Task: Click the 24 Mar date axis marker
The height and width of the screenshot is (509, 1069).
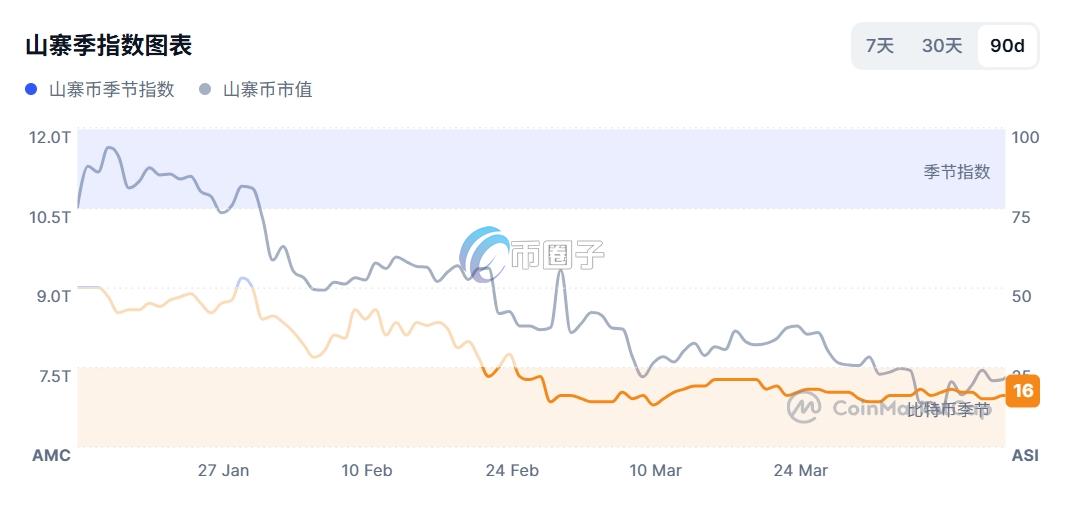Action: (800, 471)
